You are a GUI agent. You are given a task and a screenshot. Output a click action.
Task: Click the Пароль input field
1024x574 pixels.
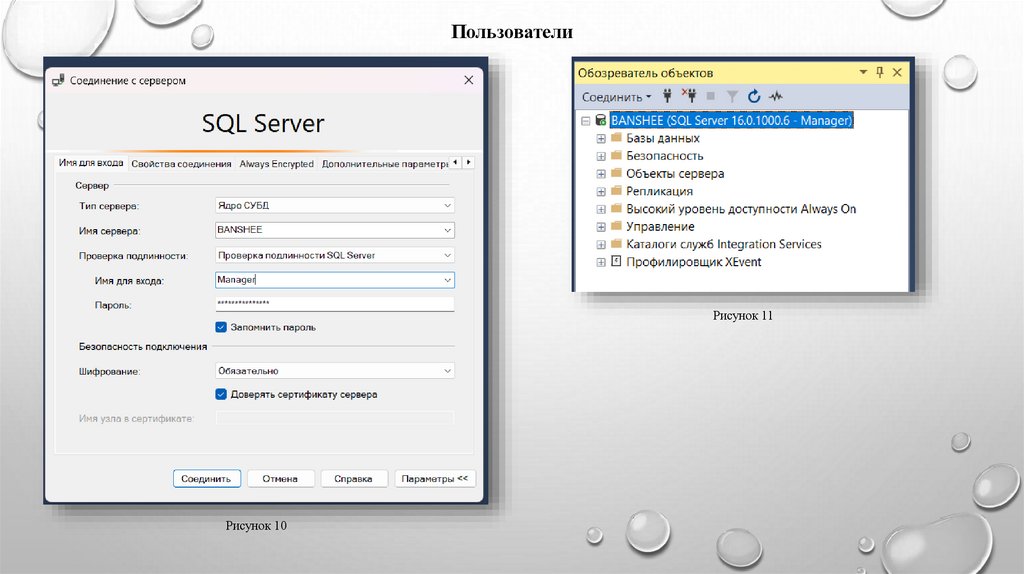(334, 304)
